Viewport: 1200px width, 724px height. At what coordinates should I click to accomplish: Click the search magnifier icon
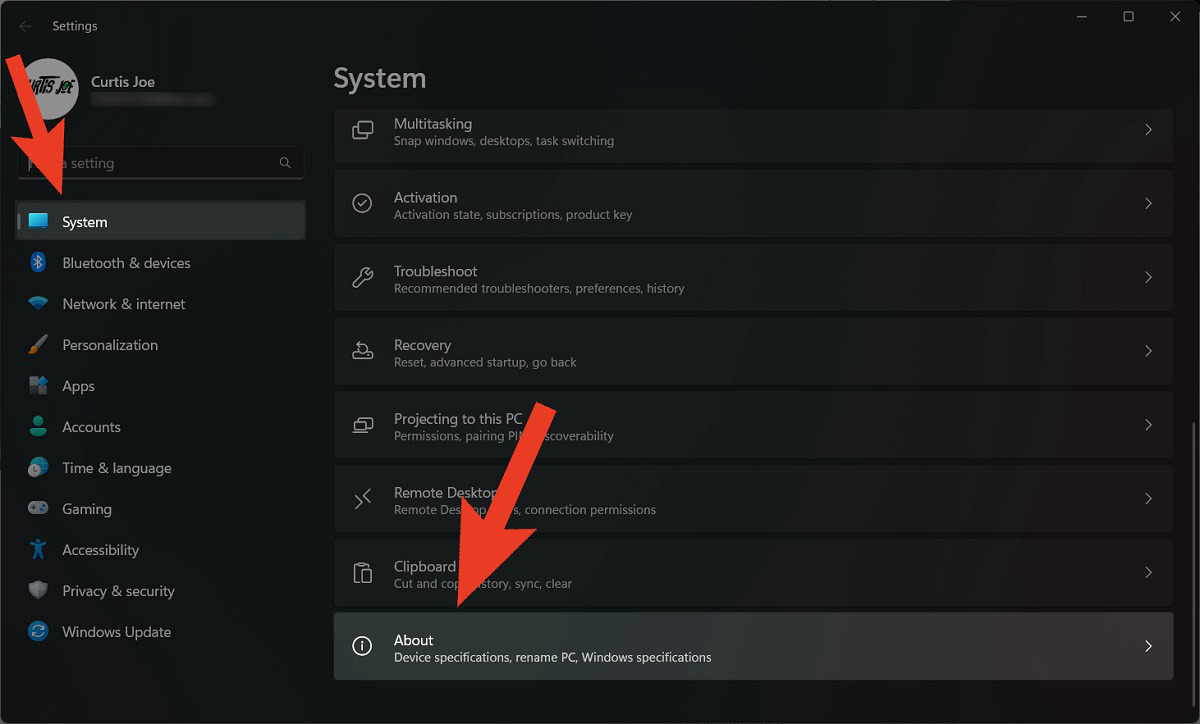[285, 163]
